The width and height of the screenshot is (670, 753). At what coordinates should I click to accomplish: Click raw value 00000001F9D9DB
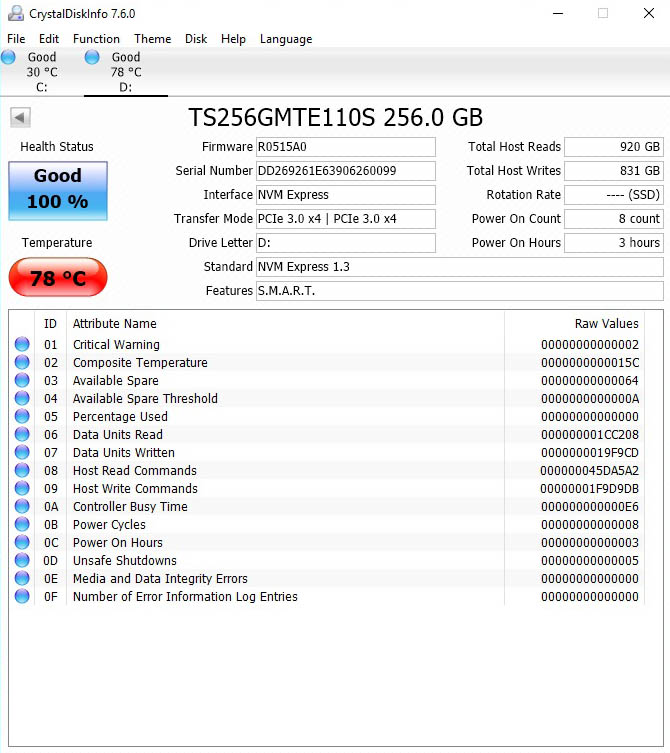[589, 488]
